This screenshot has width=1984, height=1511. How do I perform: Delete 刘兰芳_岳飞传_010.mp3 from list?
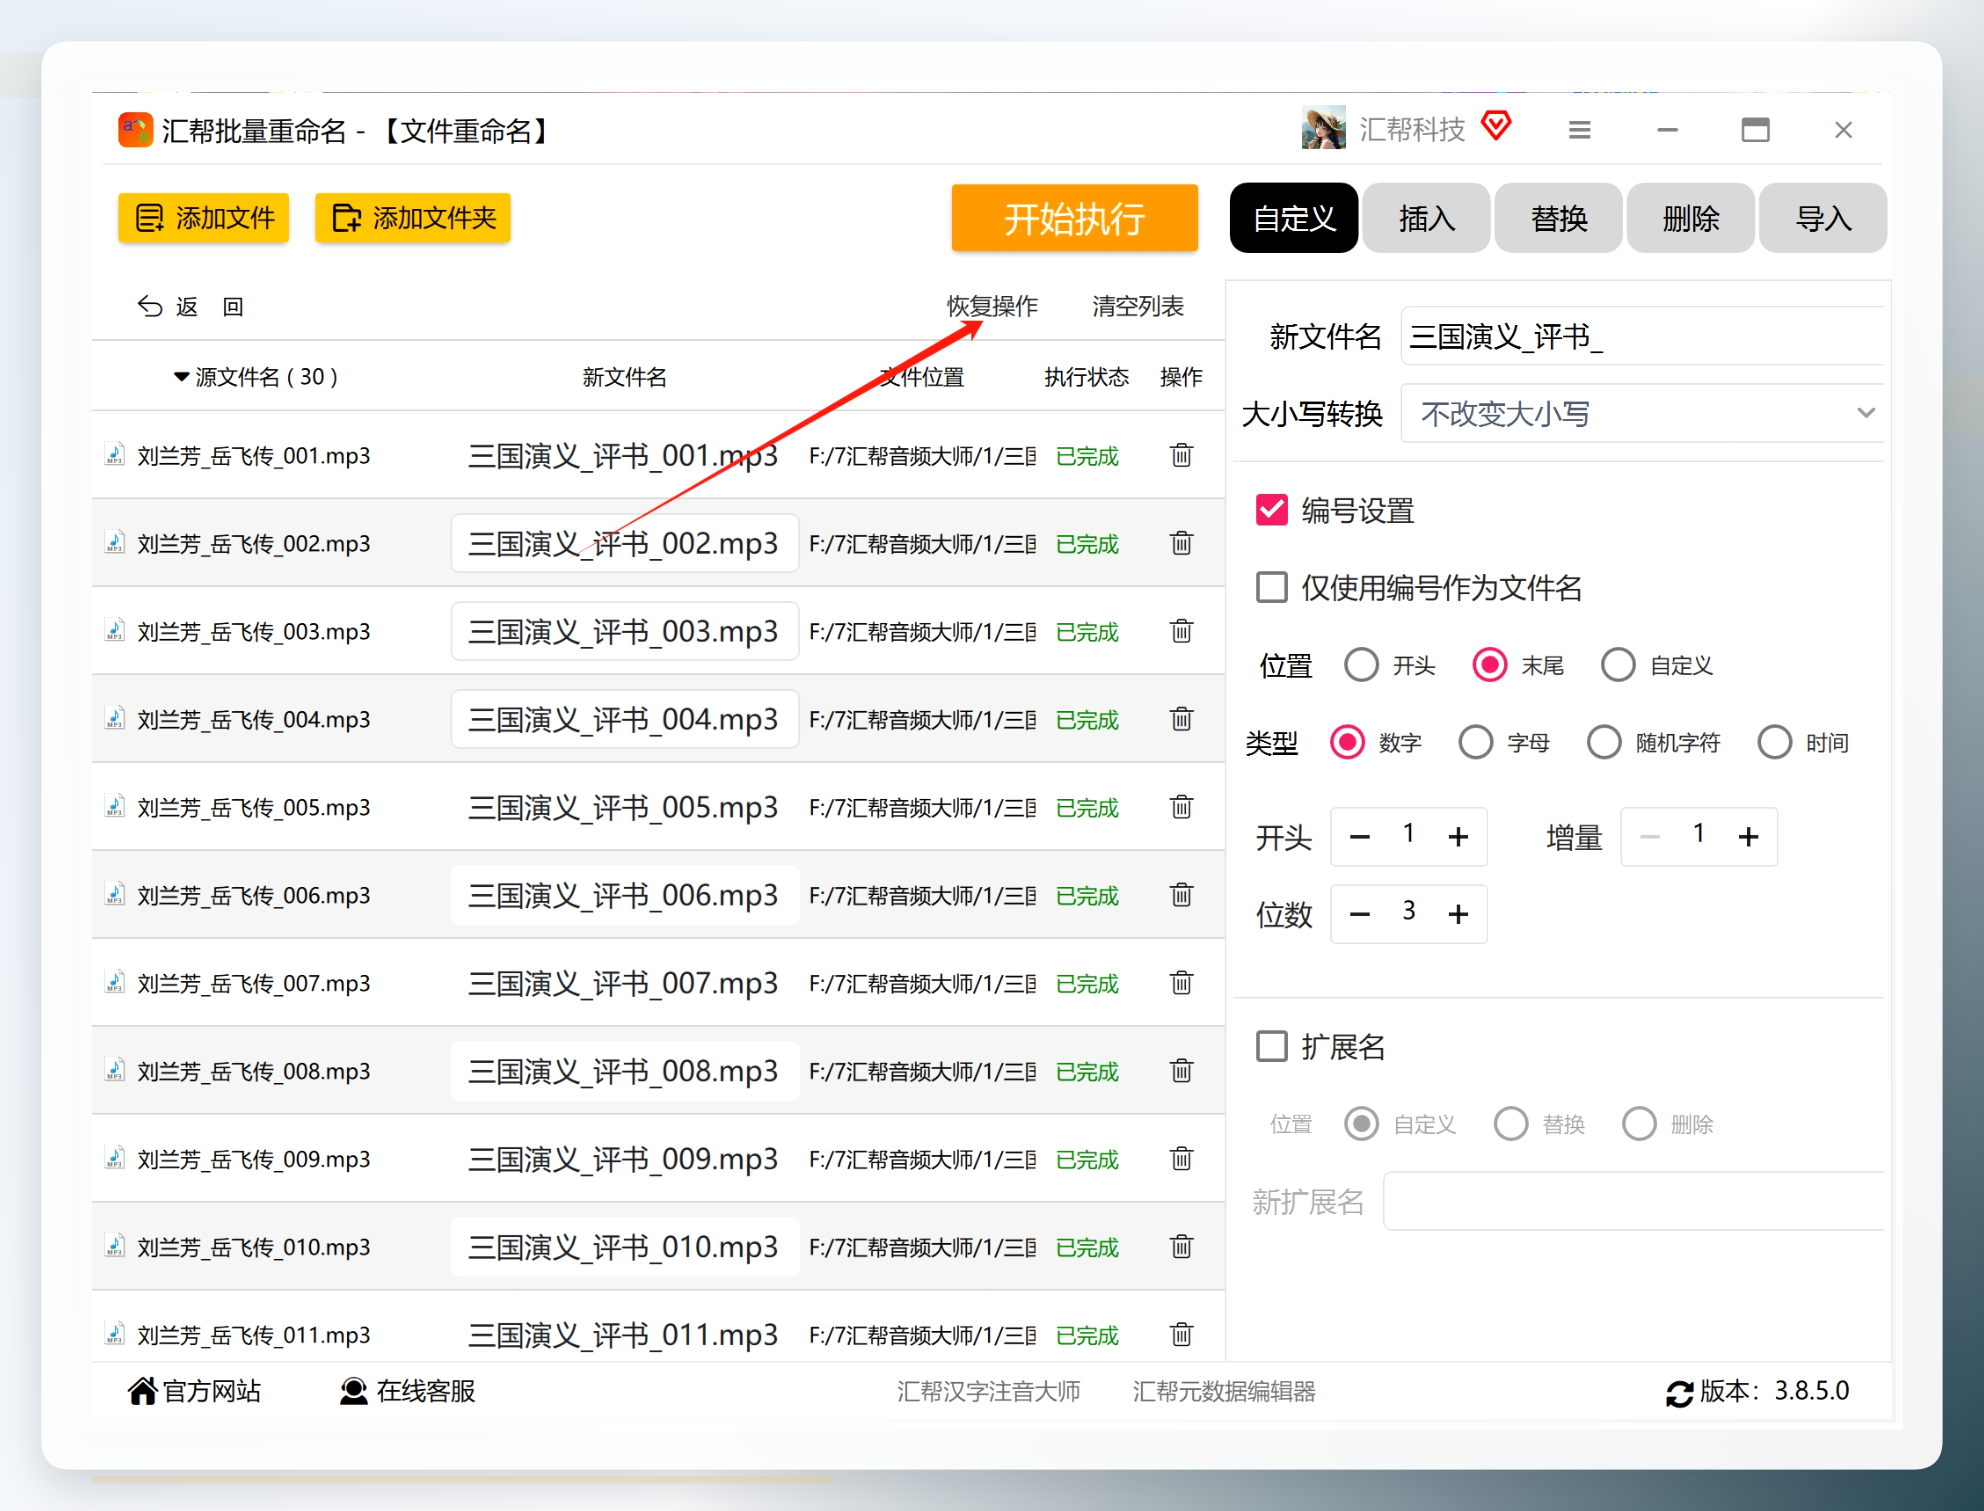1181,1248
